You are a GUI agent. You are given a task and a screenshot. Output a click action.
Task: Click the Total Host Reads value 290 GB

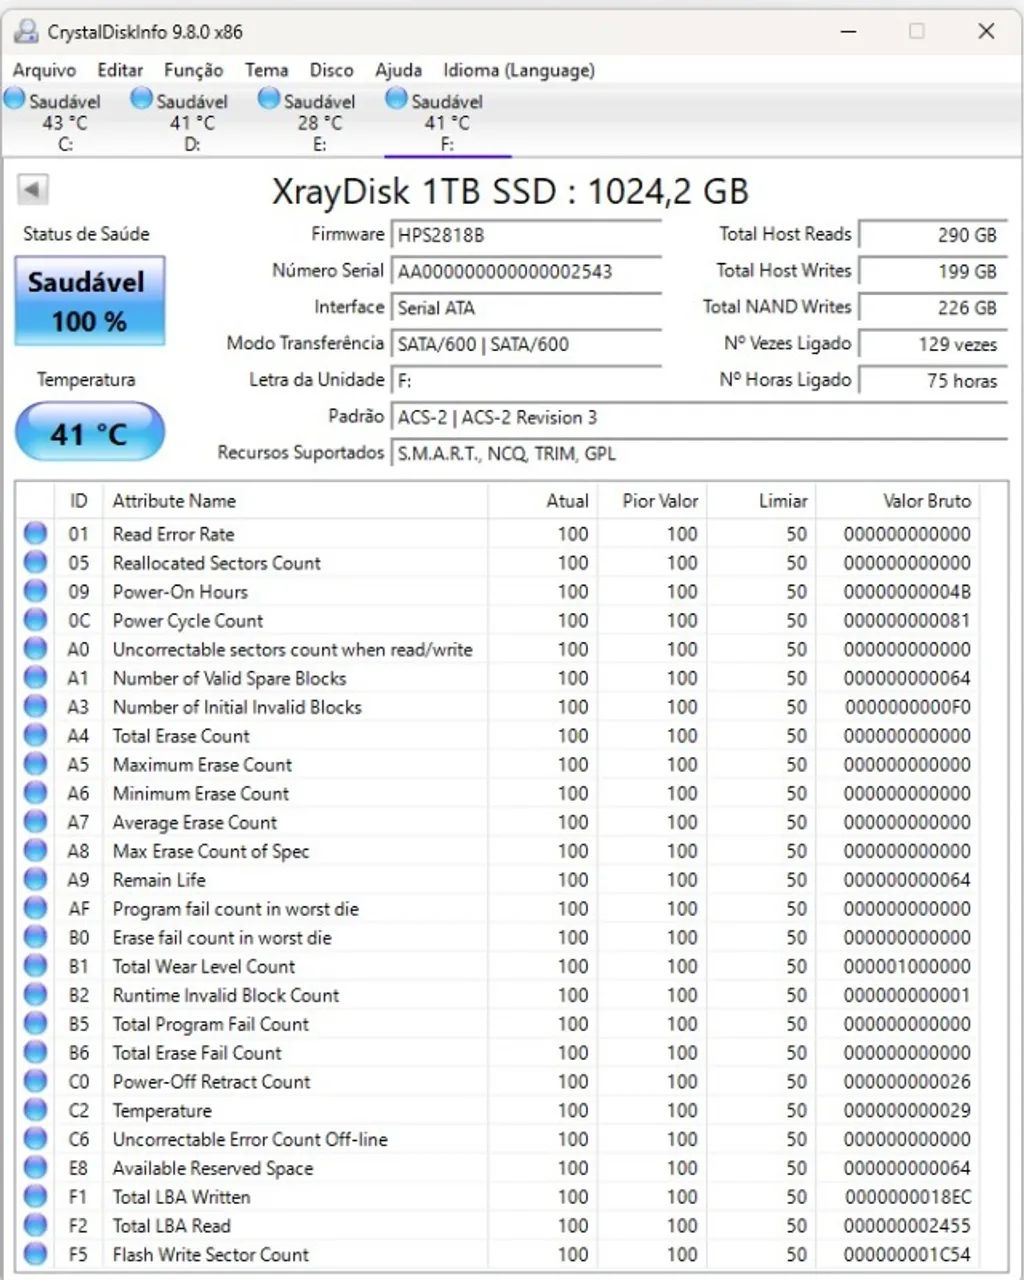point(932,235)
